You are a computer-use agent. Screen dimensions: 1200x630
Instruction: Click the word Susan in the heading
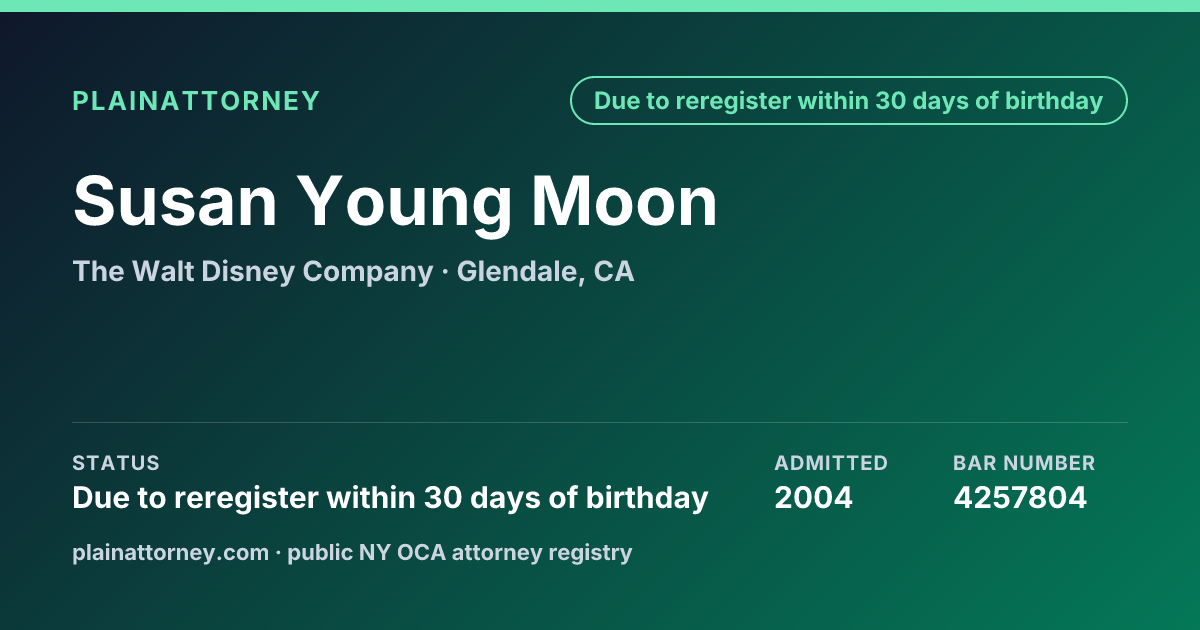[x=175, y=203]
